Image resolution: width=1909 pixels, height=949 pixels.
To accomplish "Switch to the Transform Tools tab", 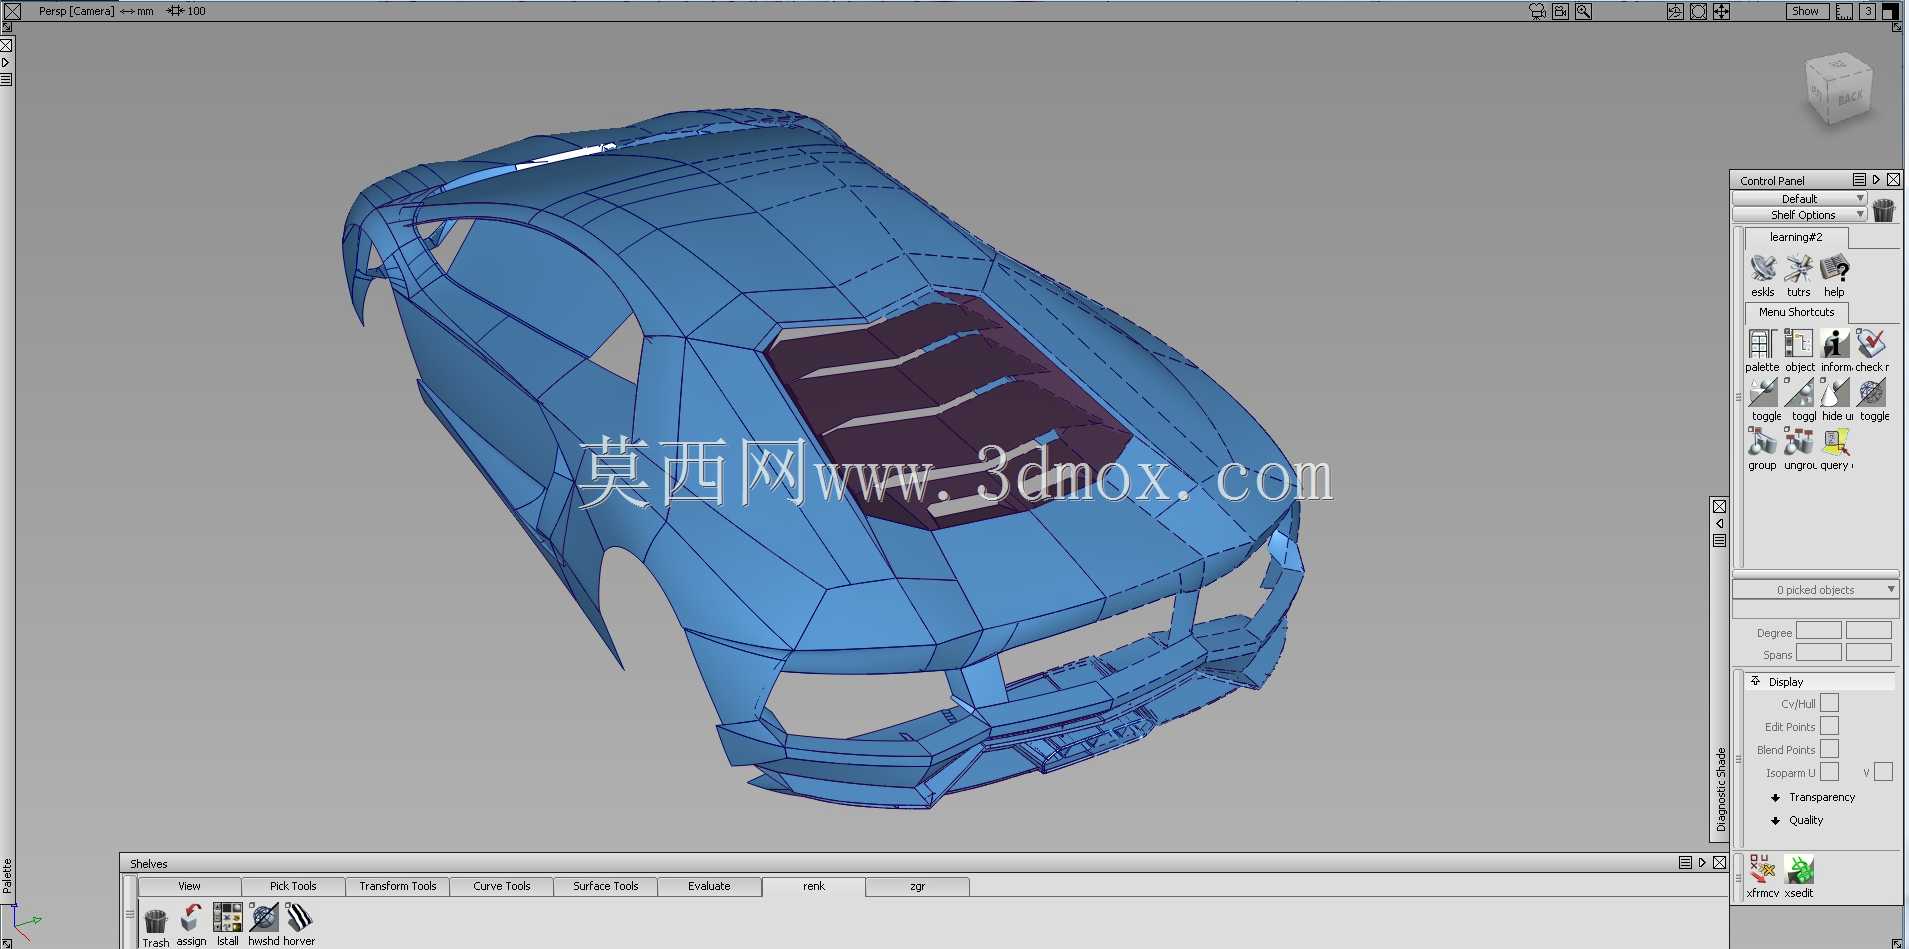I will click(x=398, y=886).
